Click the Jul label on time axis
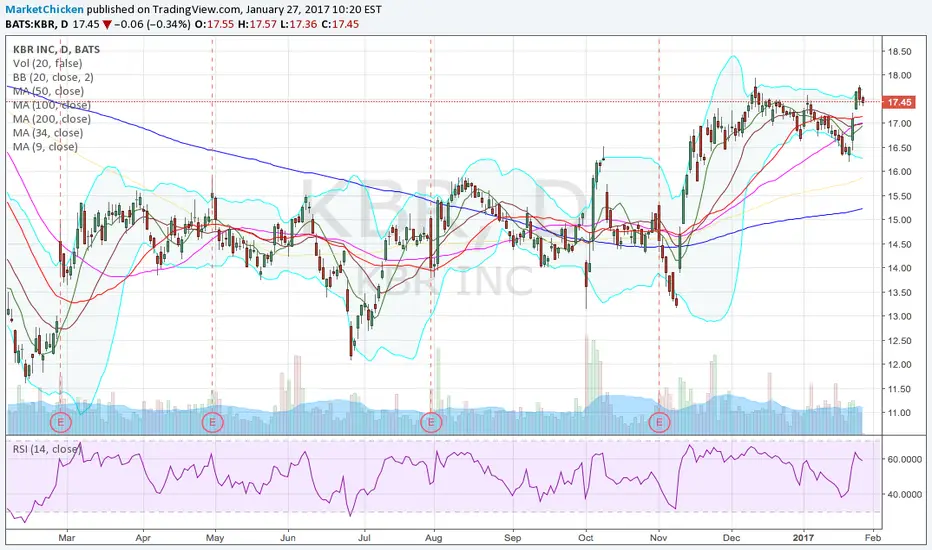 tap(364, 538)
